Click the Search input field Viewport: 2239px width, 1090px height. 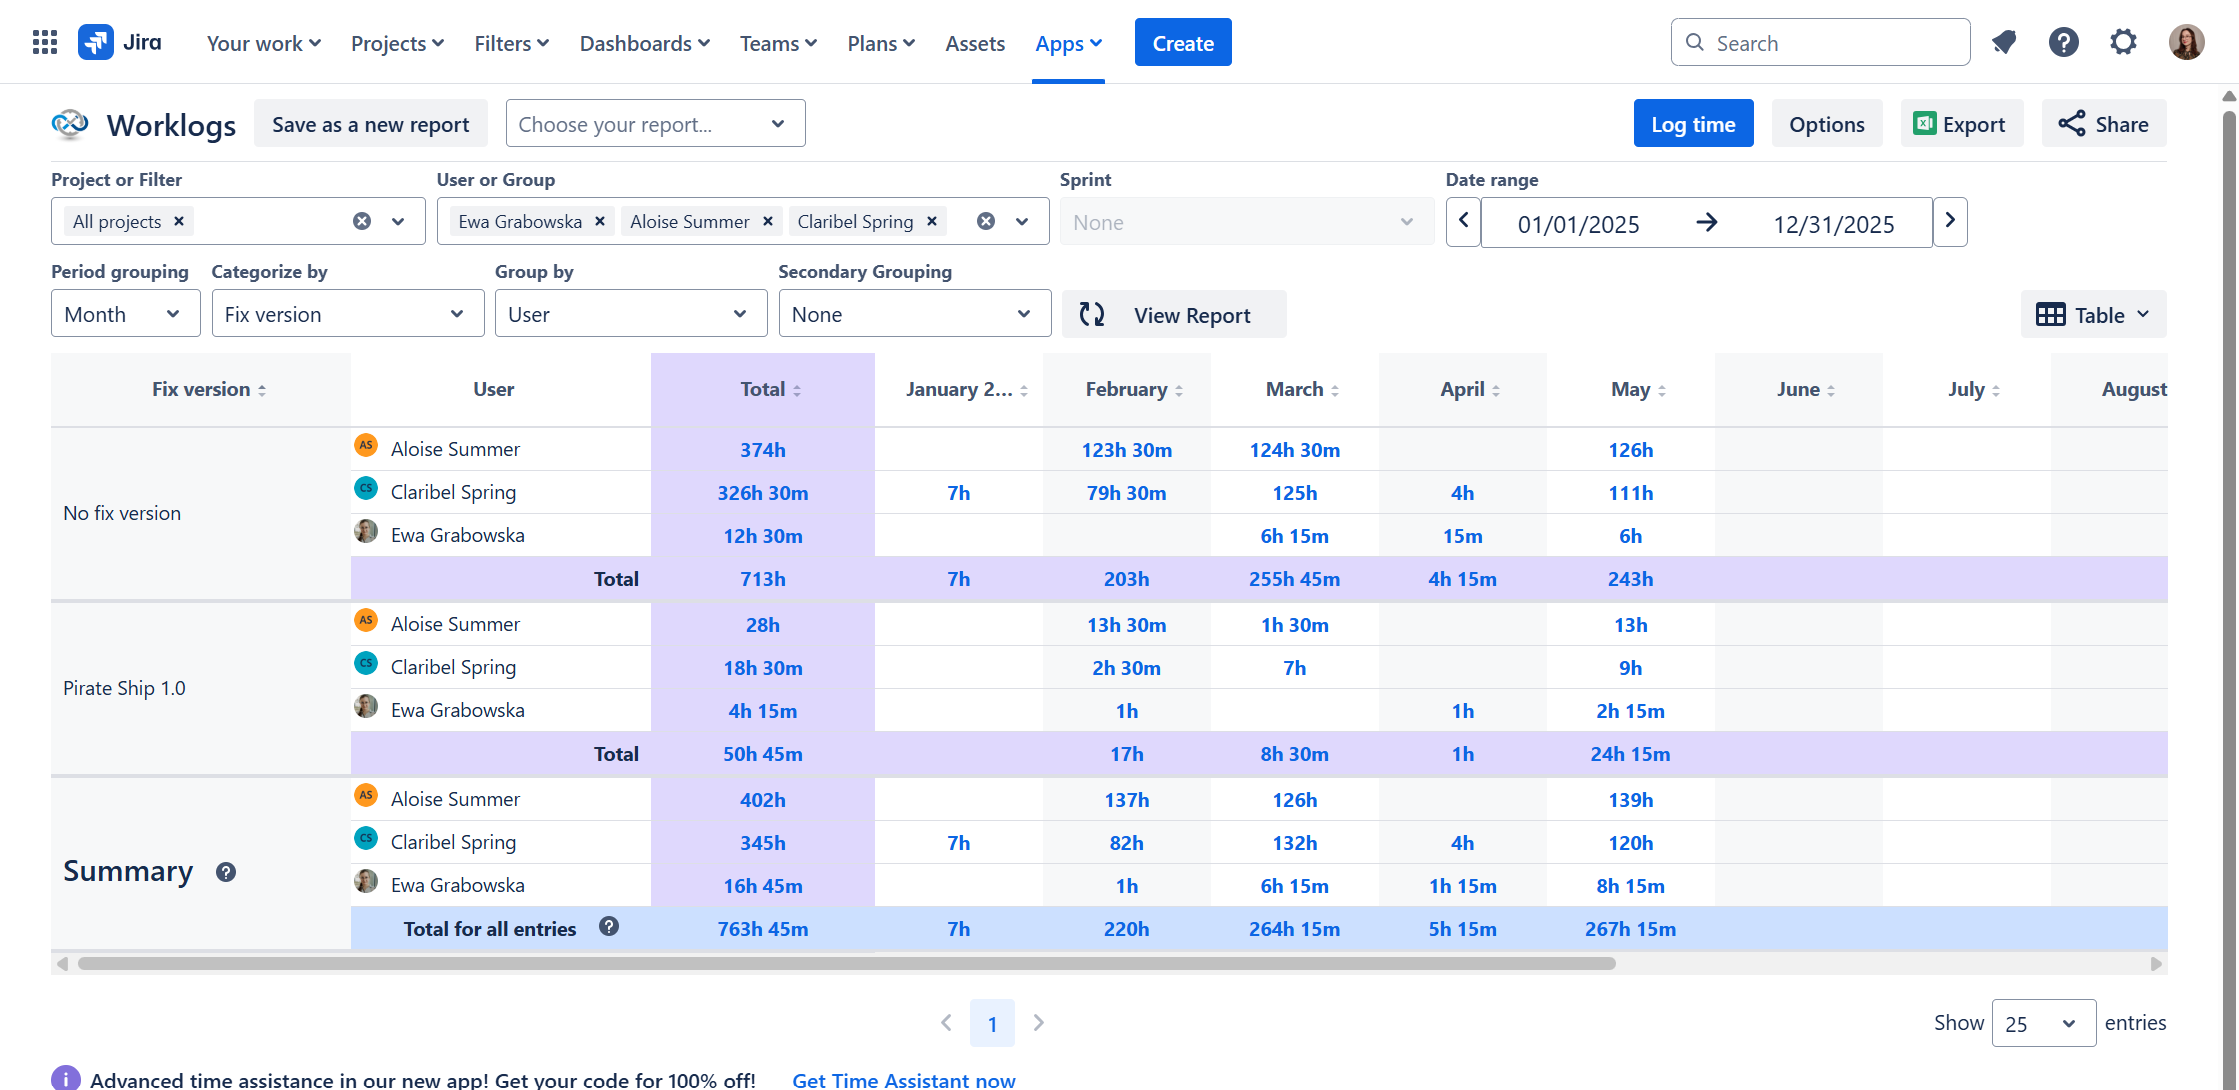pos(1821,43)
